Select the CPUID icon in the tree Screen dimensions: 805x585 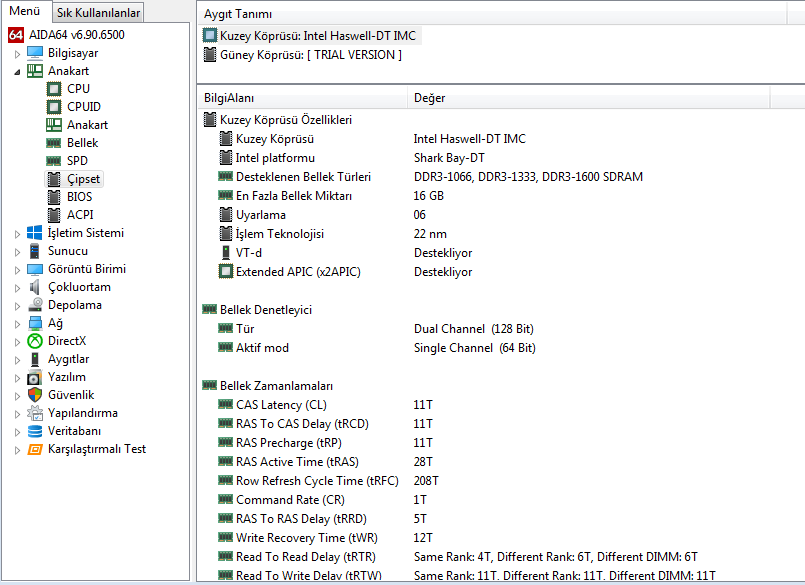click(x=54, y=107)
